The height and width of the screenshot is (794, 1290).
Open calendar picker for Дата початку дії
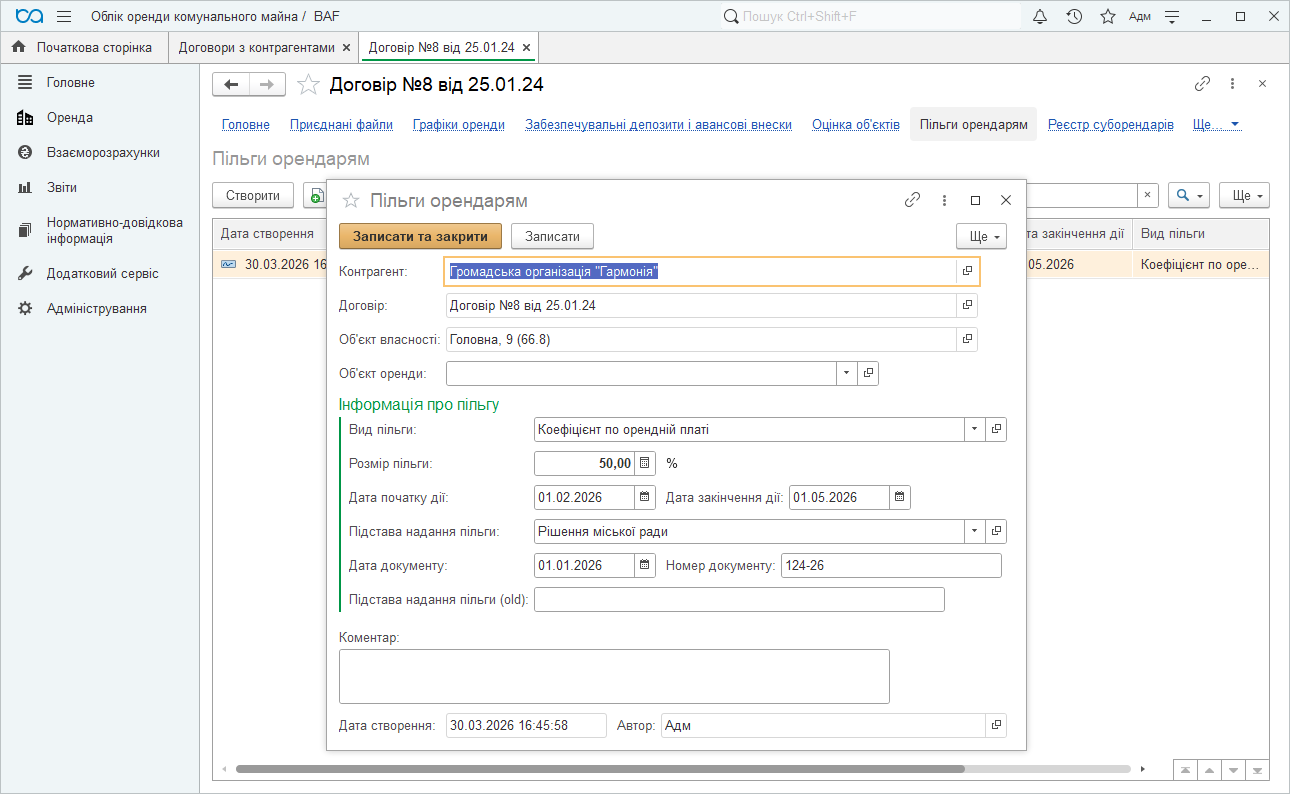click(x=645, y=497)
